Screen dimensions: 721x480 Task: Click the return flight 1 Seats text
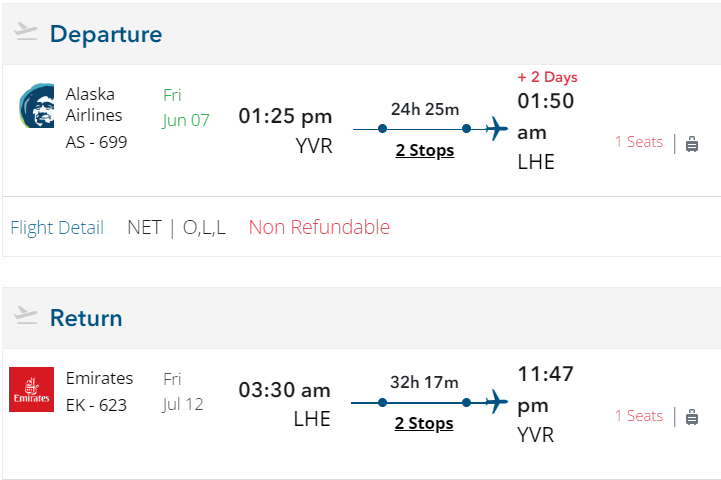(x=639, y=415)
